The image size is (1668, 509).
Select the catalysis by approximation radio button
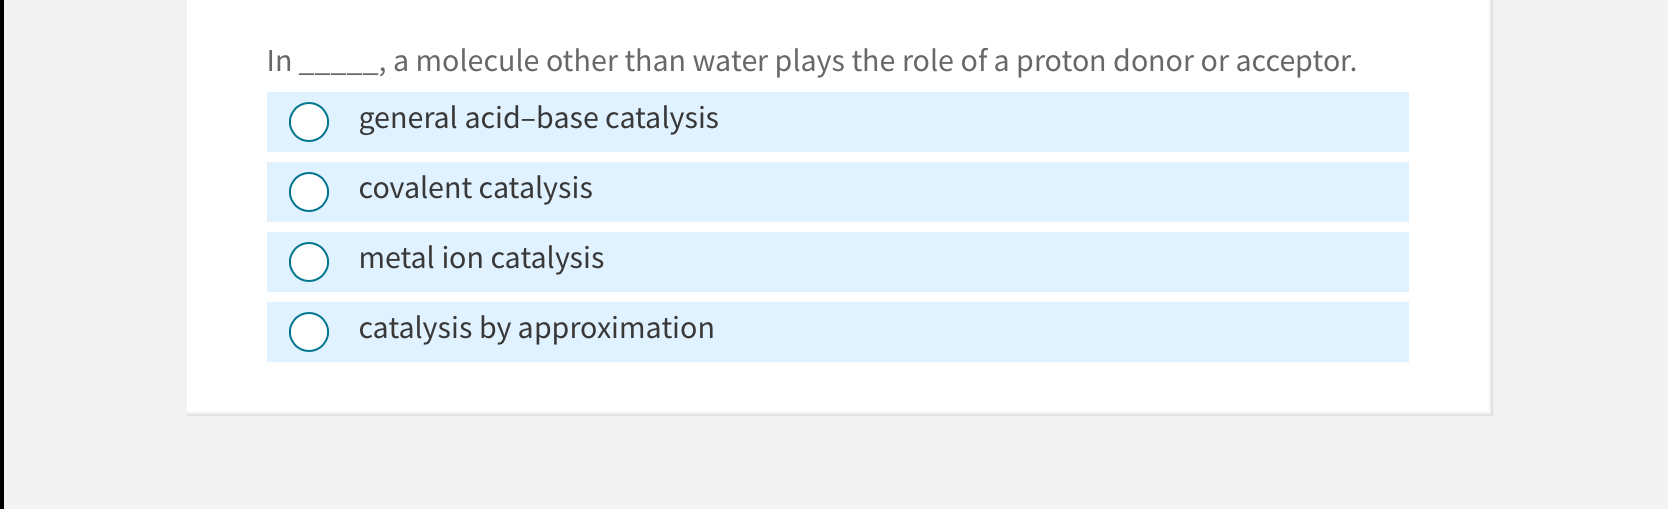pyautogui.click(x=309, y=332)
